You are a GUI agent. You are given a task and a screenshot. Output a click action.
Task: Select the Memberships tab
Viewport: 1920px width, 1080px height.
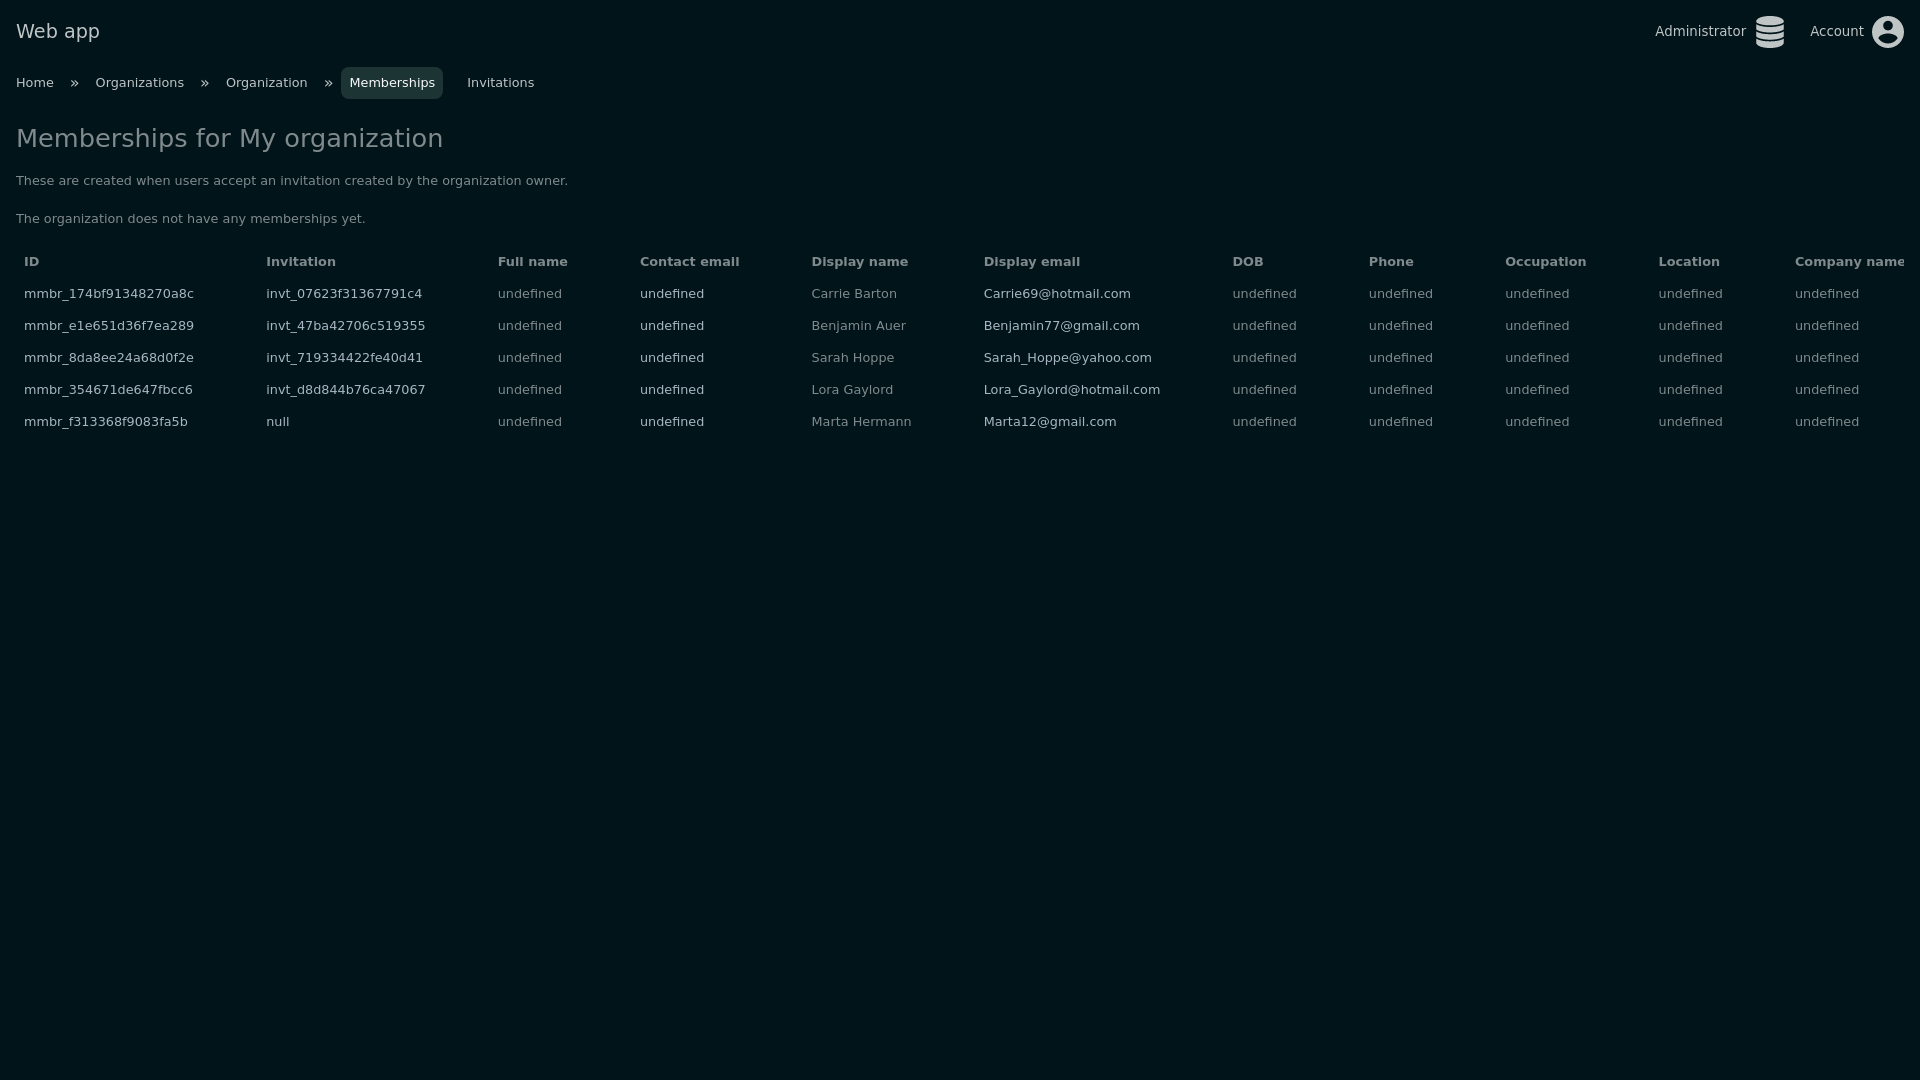pos(392,83)
